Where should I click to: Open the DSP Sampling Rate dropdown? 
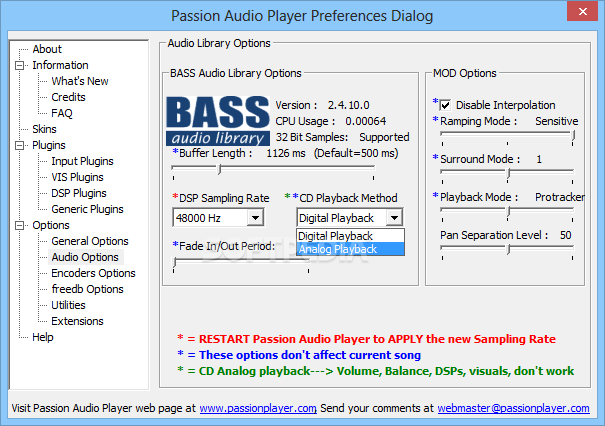255,218
